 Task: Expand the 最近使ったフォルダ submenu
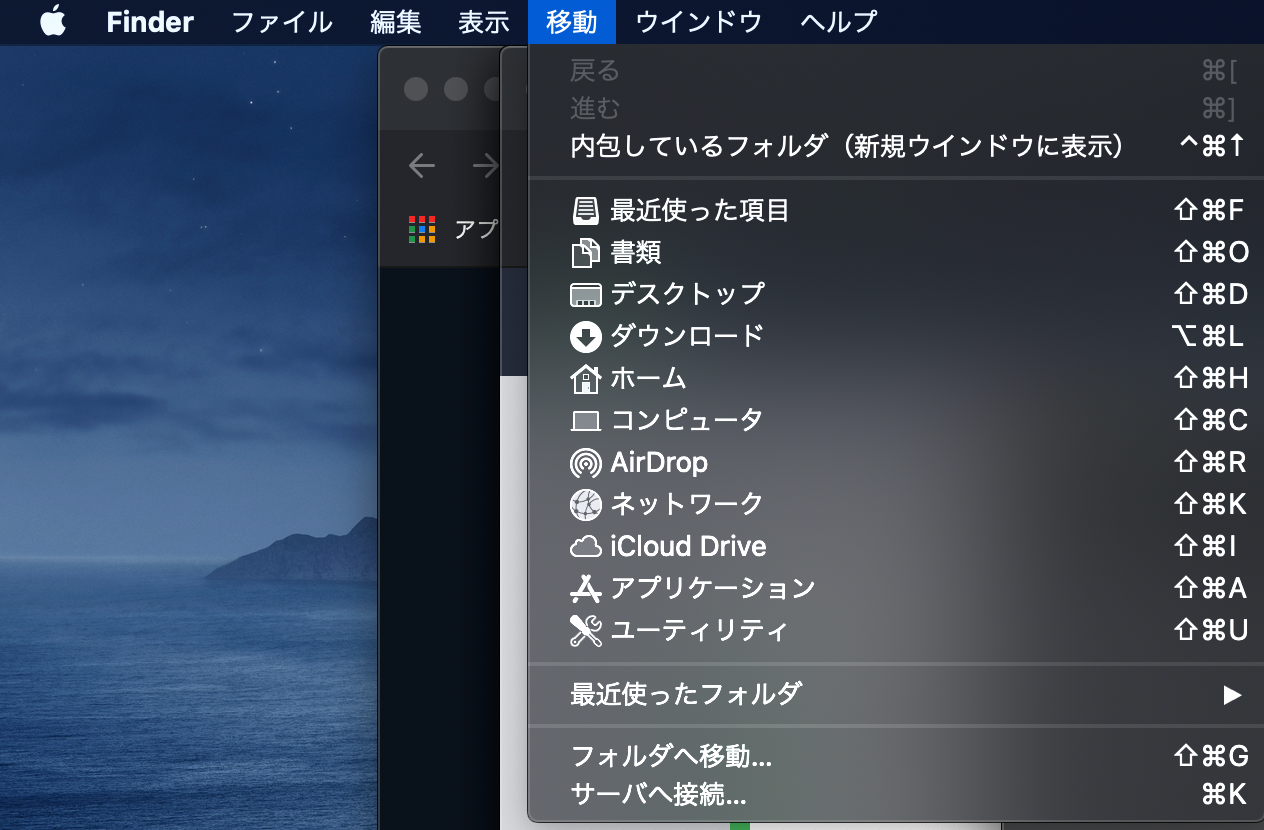click(x=896, y=694)
